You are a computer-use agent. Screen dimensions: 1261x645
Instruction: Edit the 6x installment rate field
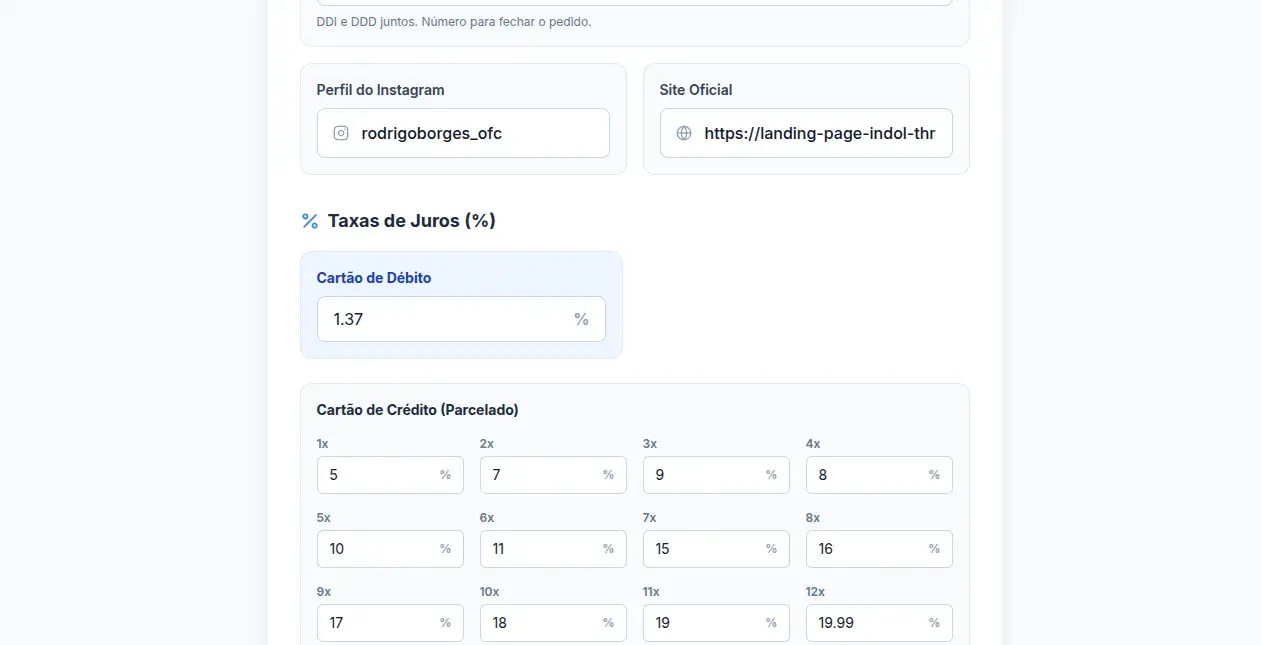[553, 549]
